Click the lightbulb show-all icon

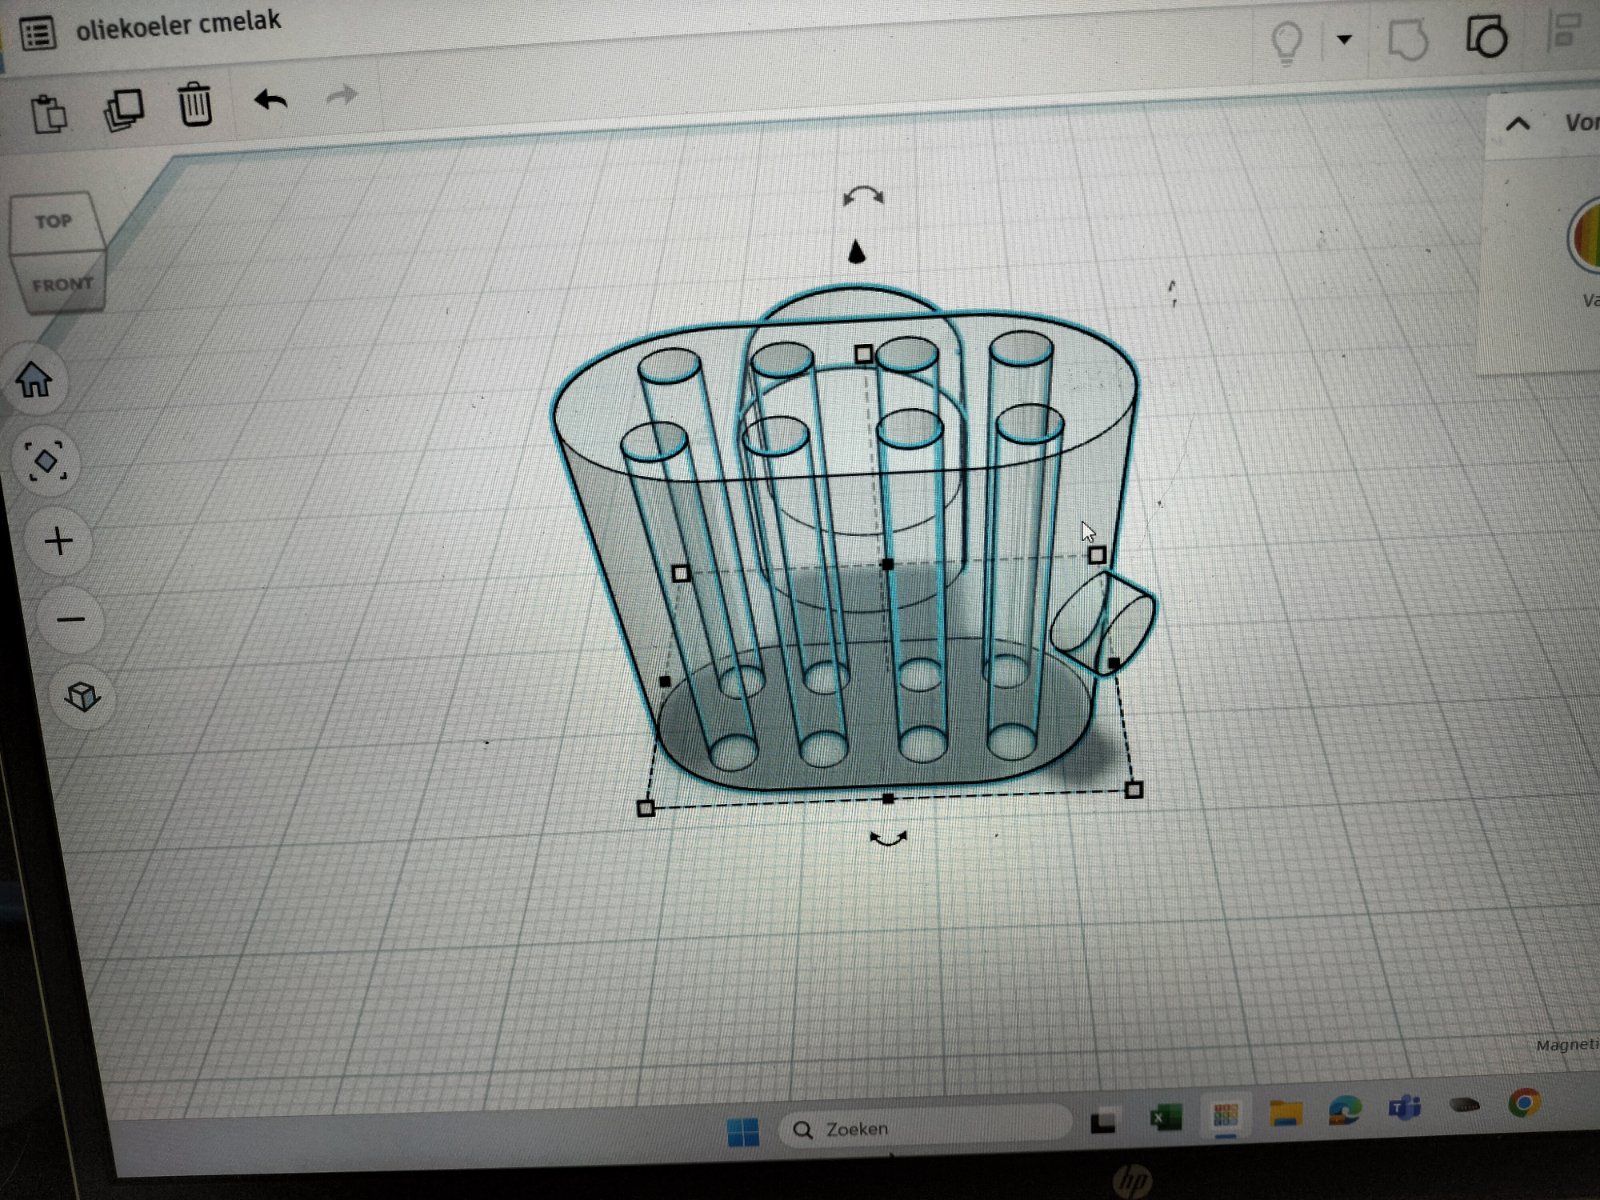[1286, 42]
